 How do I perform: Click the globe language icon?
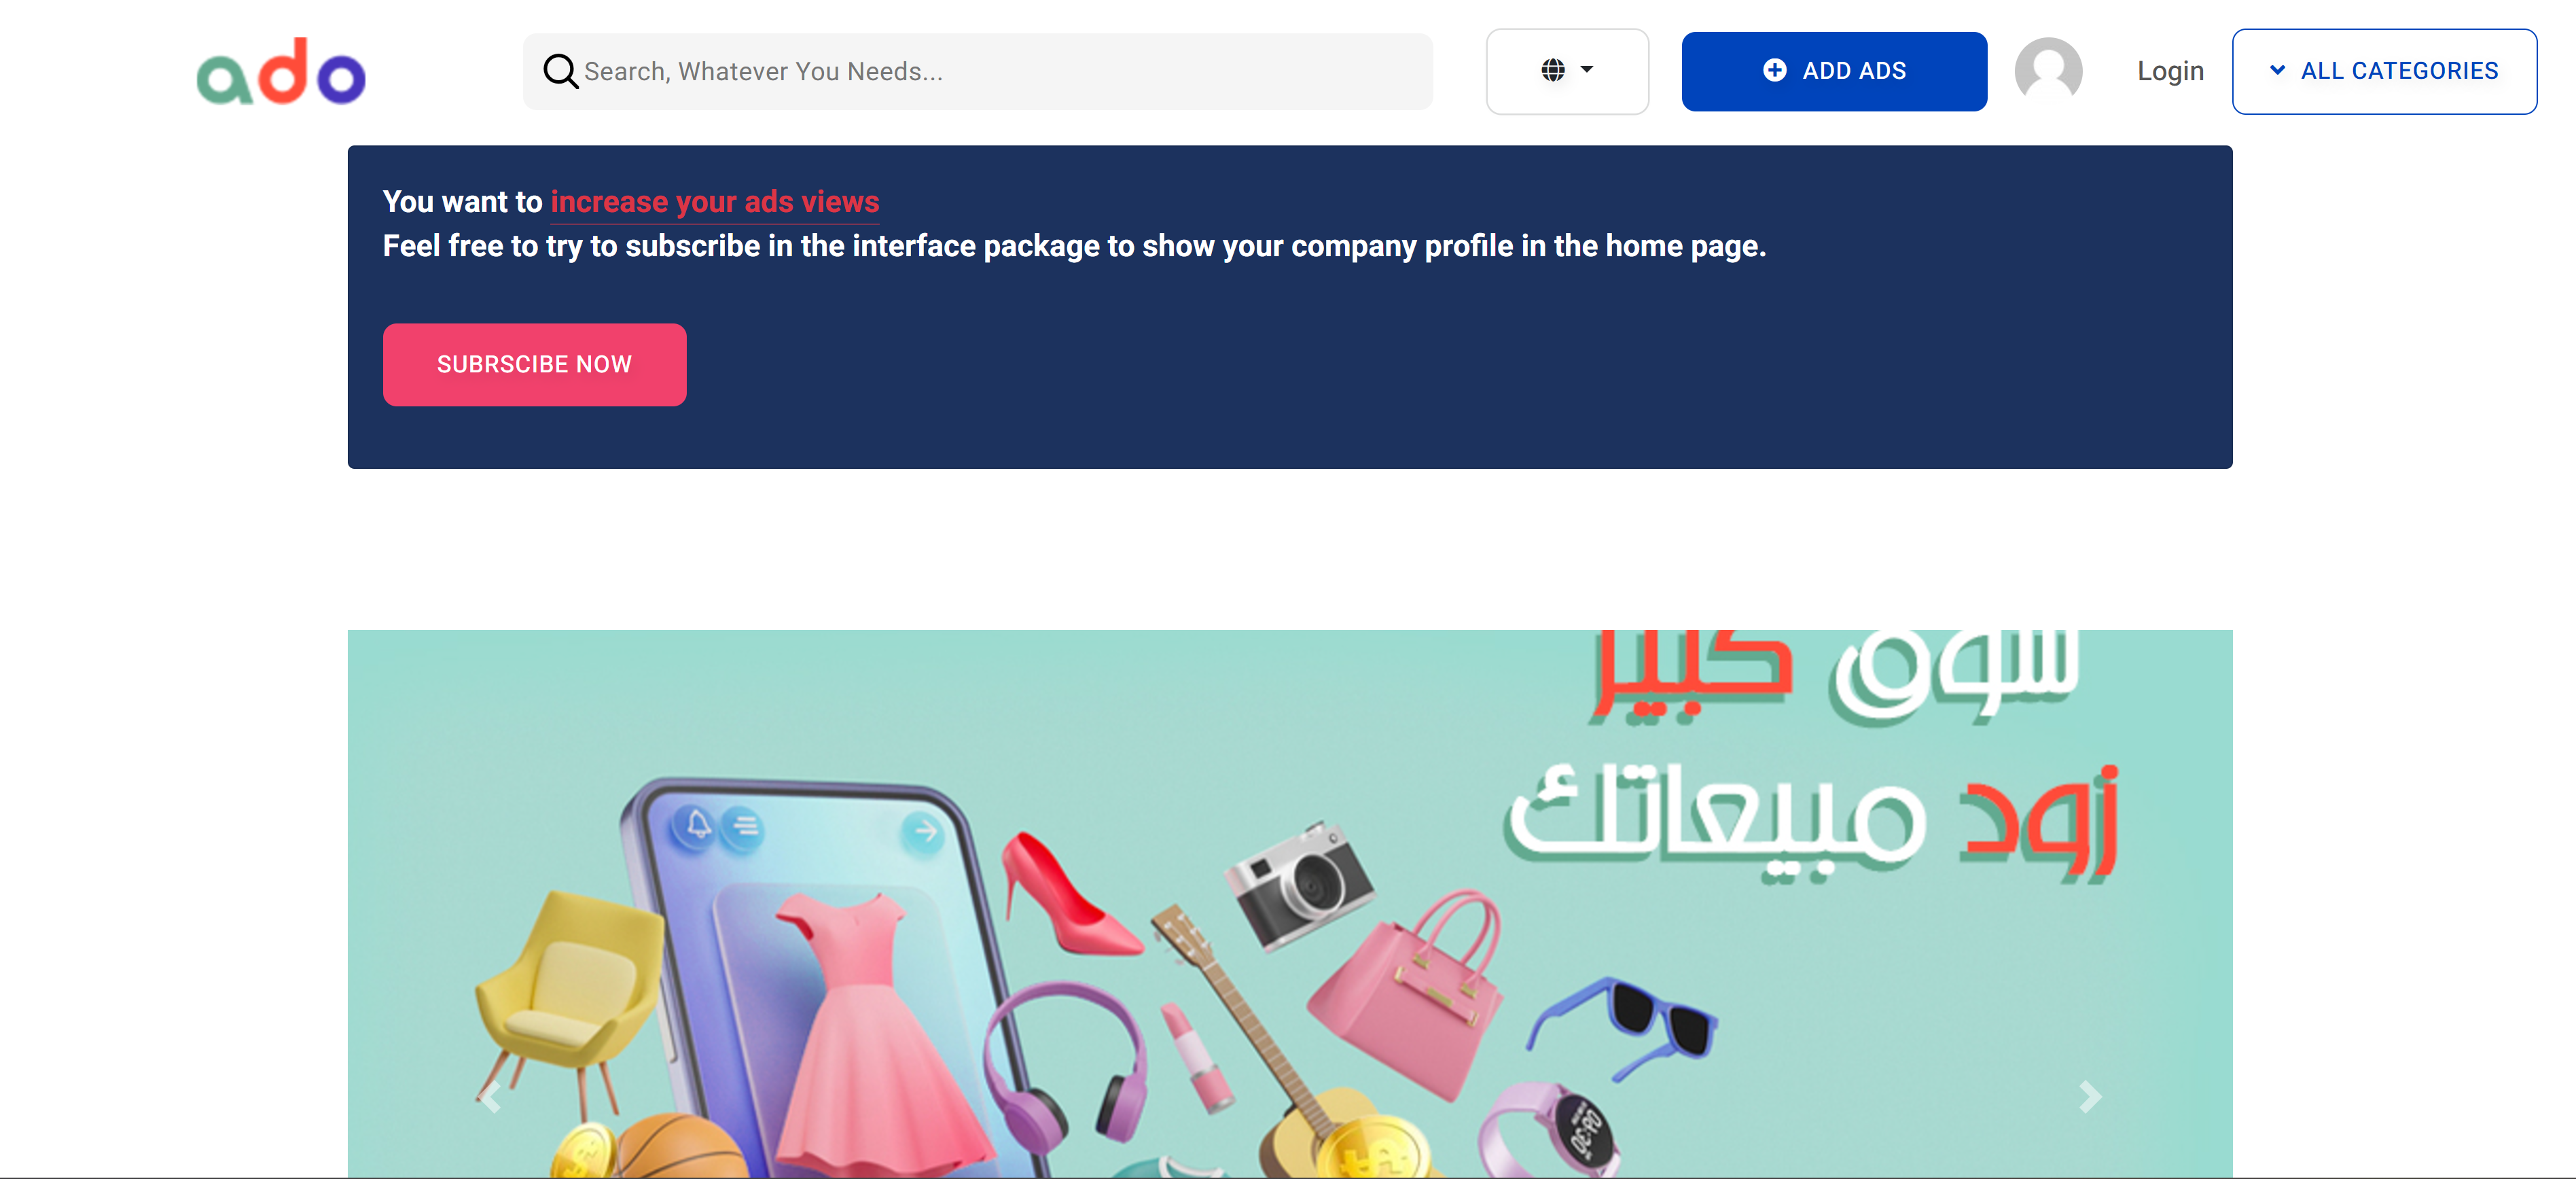pos(1552,70)
